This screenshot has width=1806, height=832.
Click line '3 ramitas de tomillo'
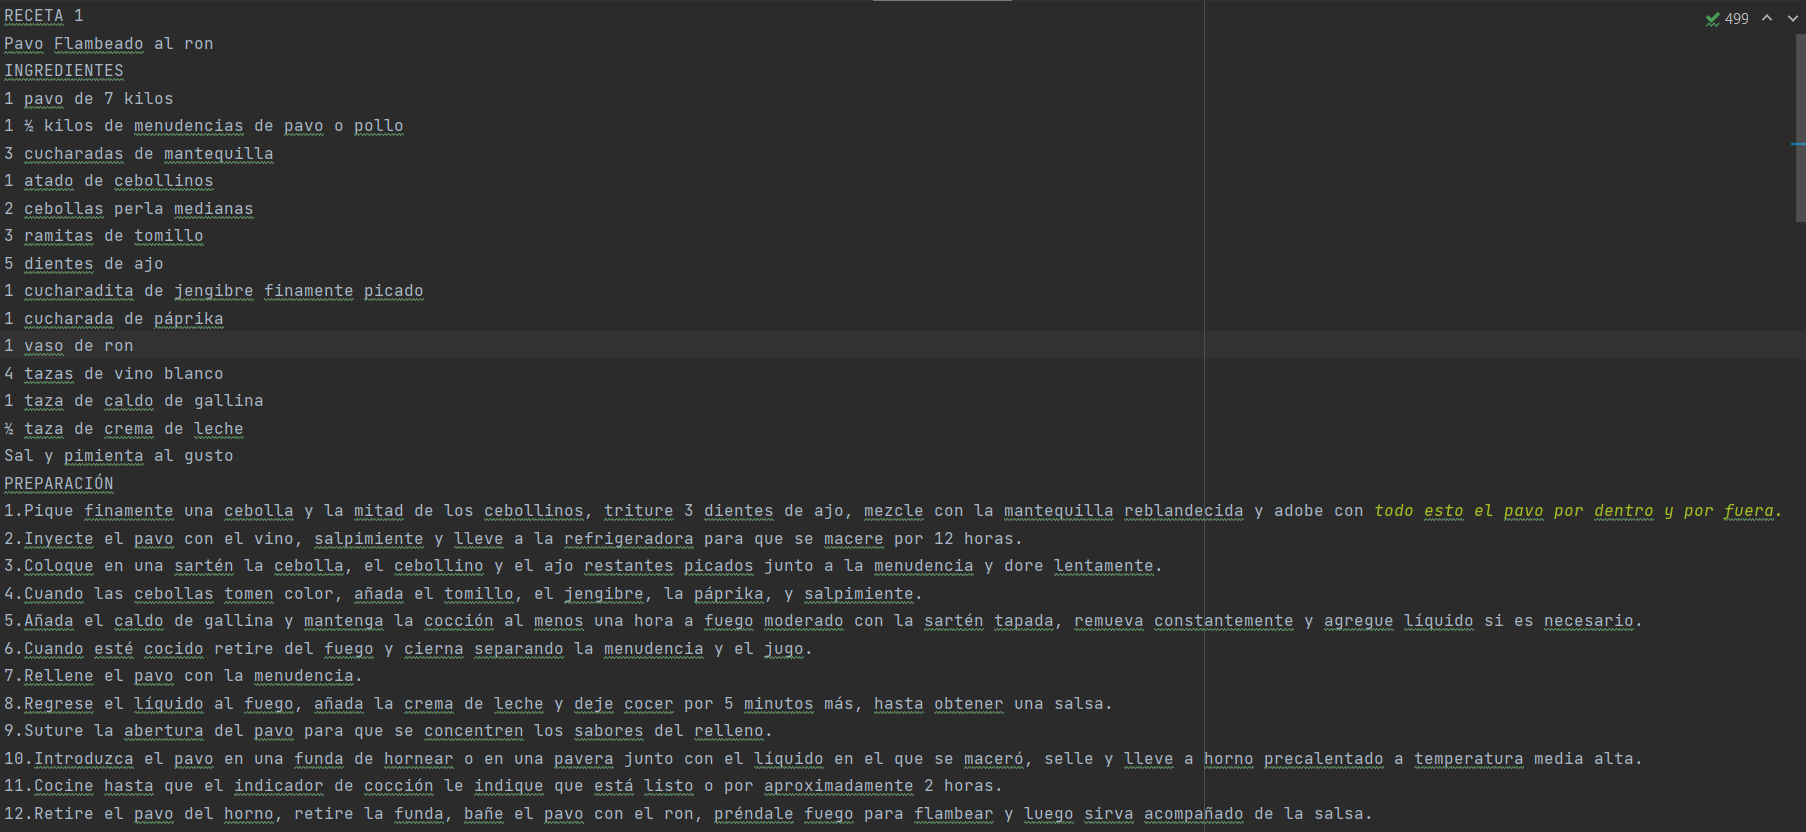click(x=104, y=236)
